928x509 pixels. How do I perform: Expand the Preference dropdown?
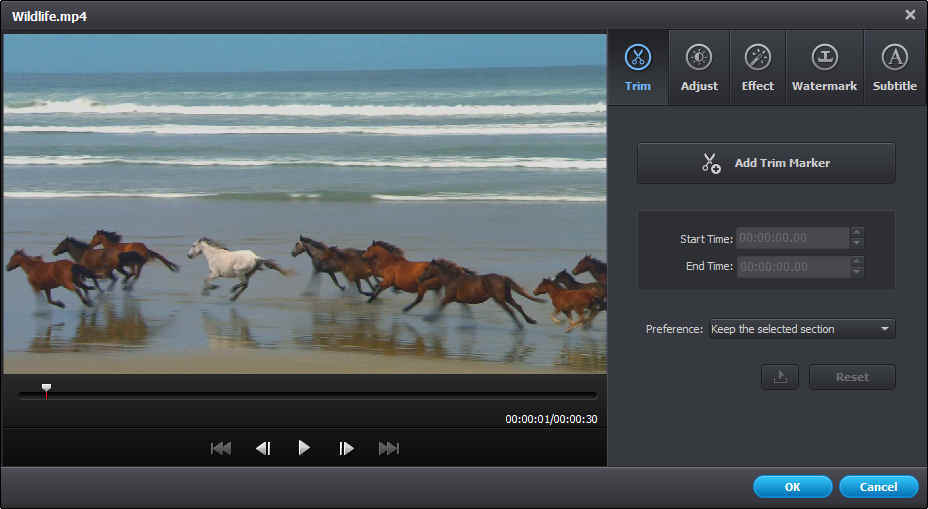[x=802, y=328]
